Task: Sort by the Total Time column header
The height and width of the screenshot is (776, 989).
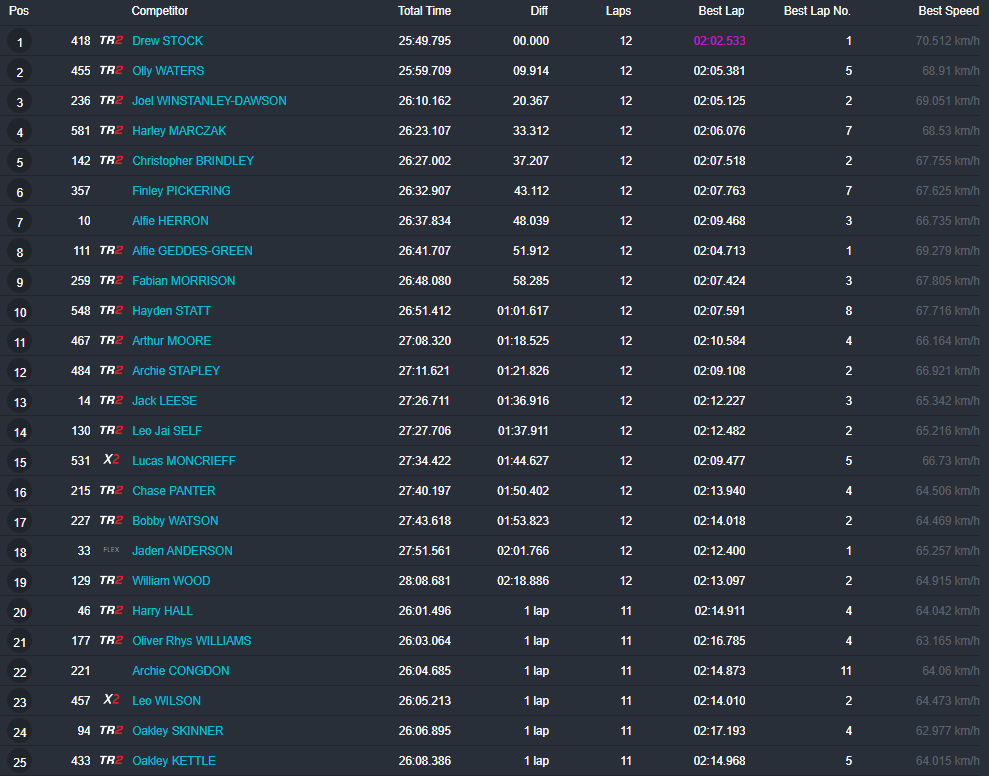Action: (424, 11)
